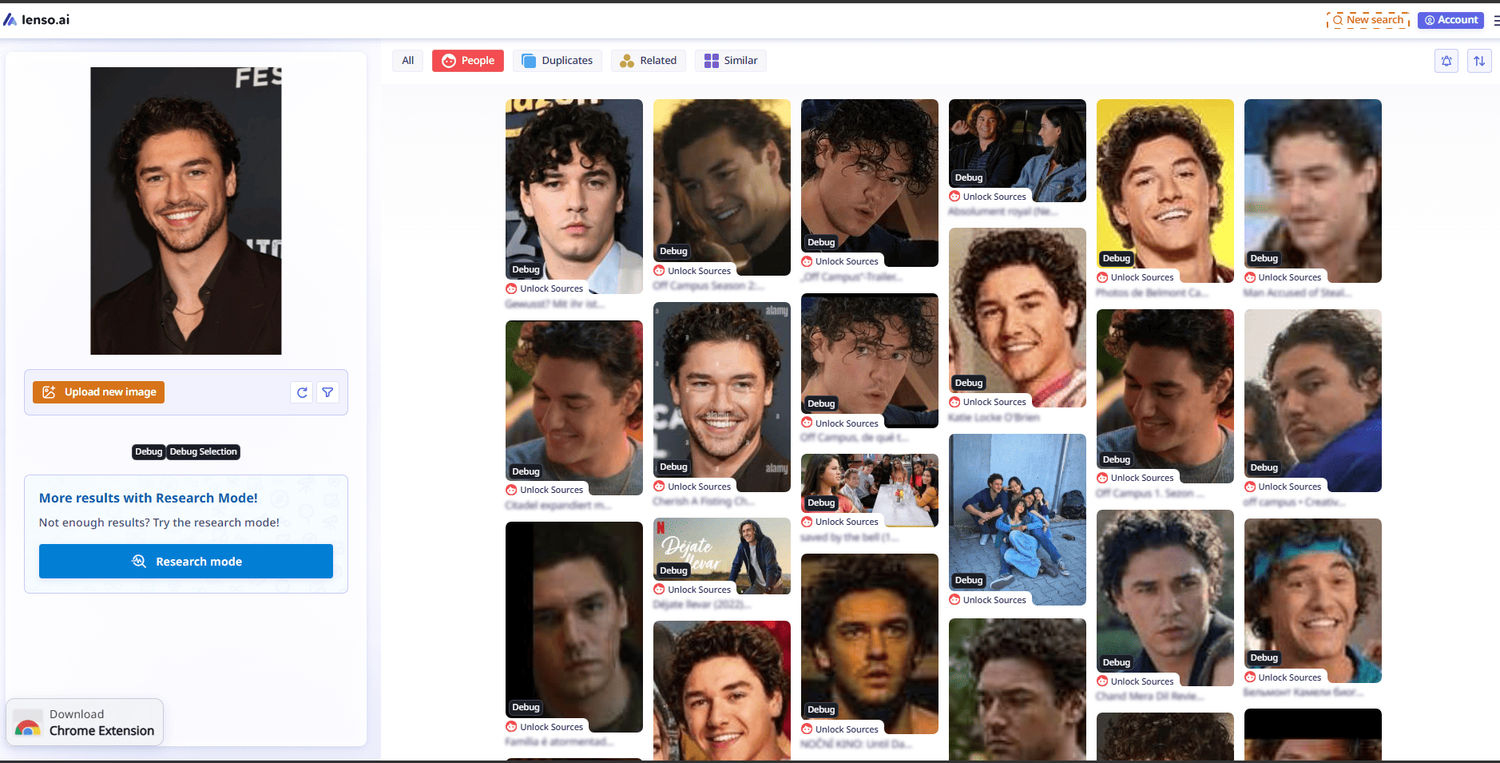This screenshot has height=763, width=1500.
Task: Unlock Sources for 'Familia é atormentad...' result
Action: (545, 727)
